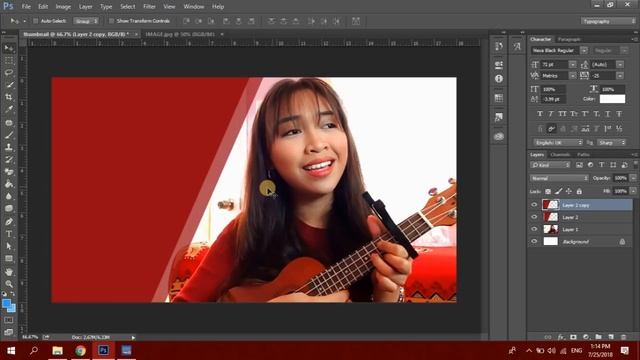Select the Hand tool
The image size is (640, 360).
tap(9, 271)
